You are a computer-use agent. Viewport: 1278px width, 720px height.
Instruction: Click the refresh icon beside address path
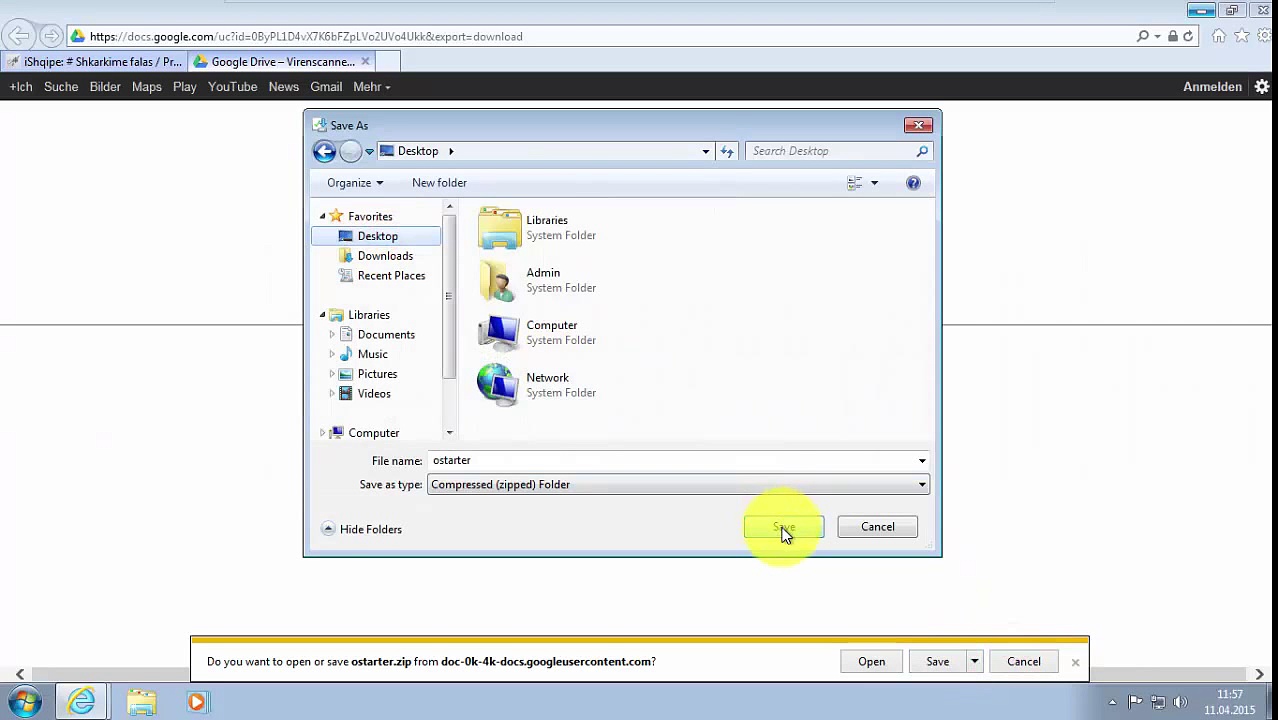(727, 151)
